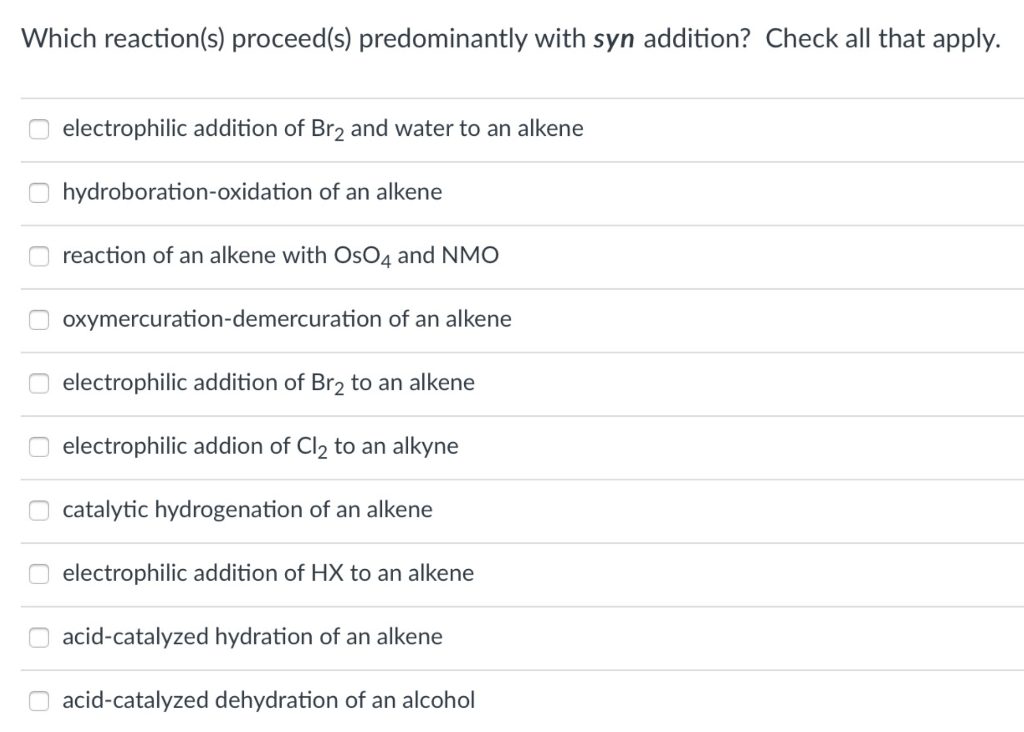The image size is (1024, 732).
Task: Select electrophilic addition of Br2 to alkene
Action: (x=38, y=383)
